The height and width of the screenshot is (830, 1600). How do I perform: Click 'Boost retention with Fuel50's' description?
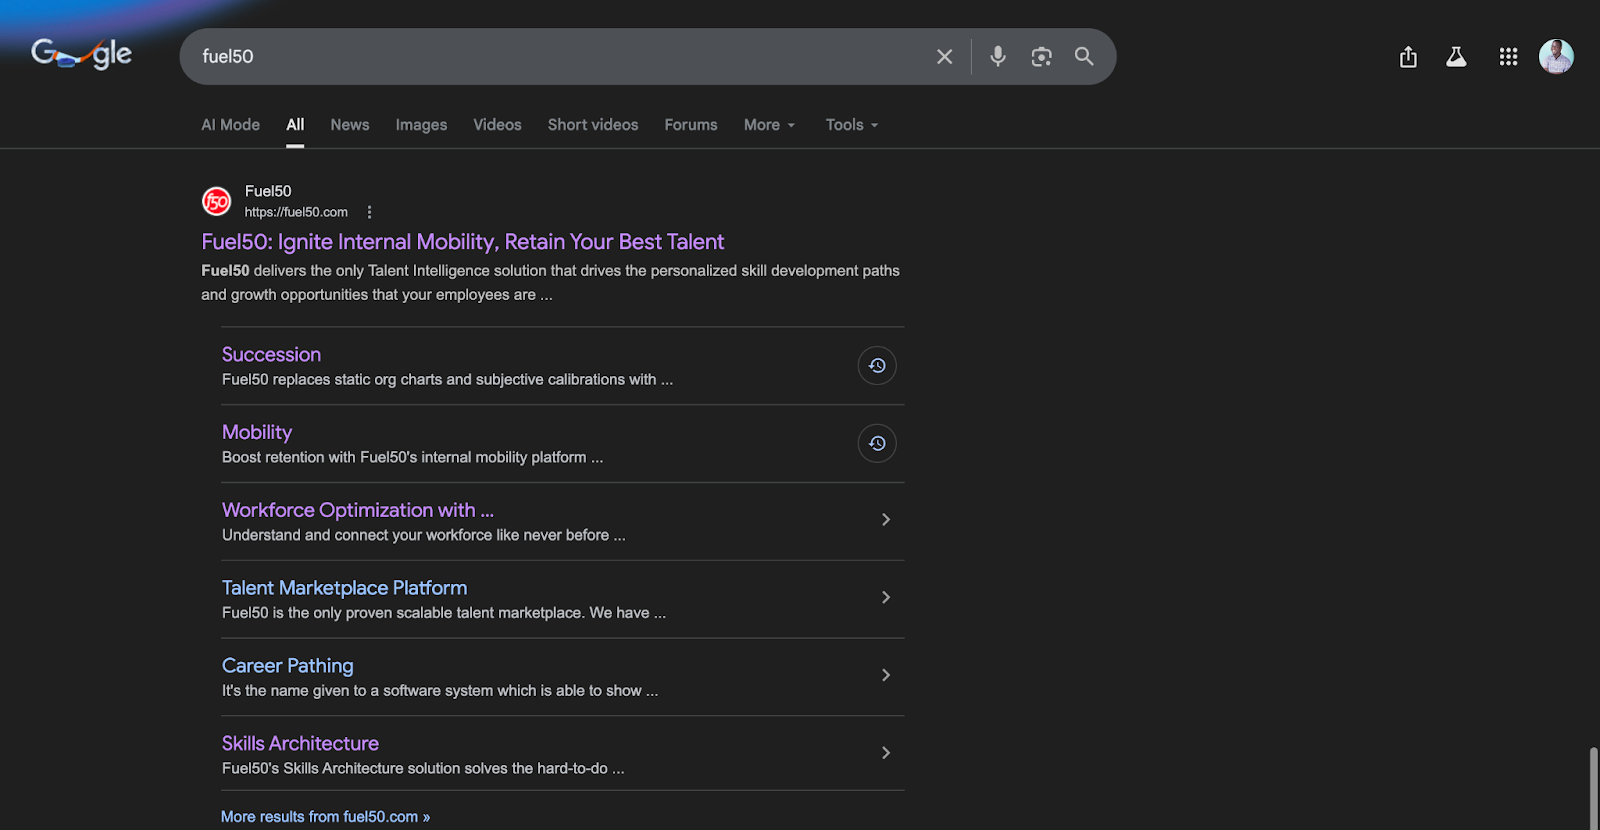(x=412, y=457)
